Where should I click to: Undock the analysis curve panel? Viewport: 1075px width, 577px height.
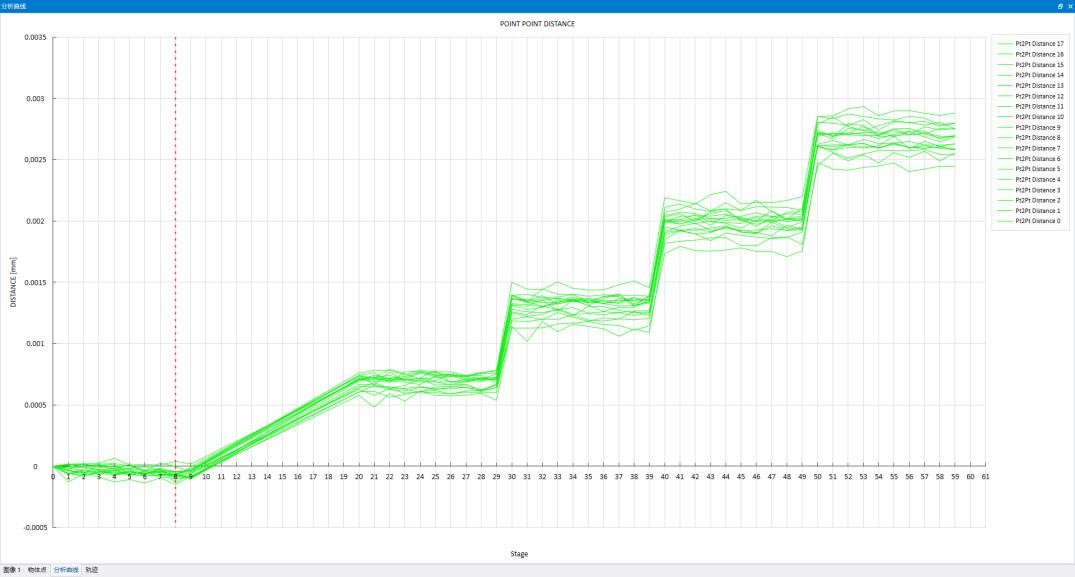[1059, 6]
